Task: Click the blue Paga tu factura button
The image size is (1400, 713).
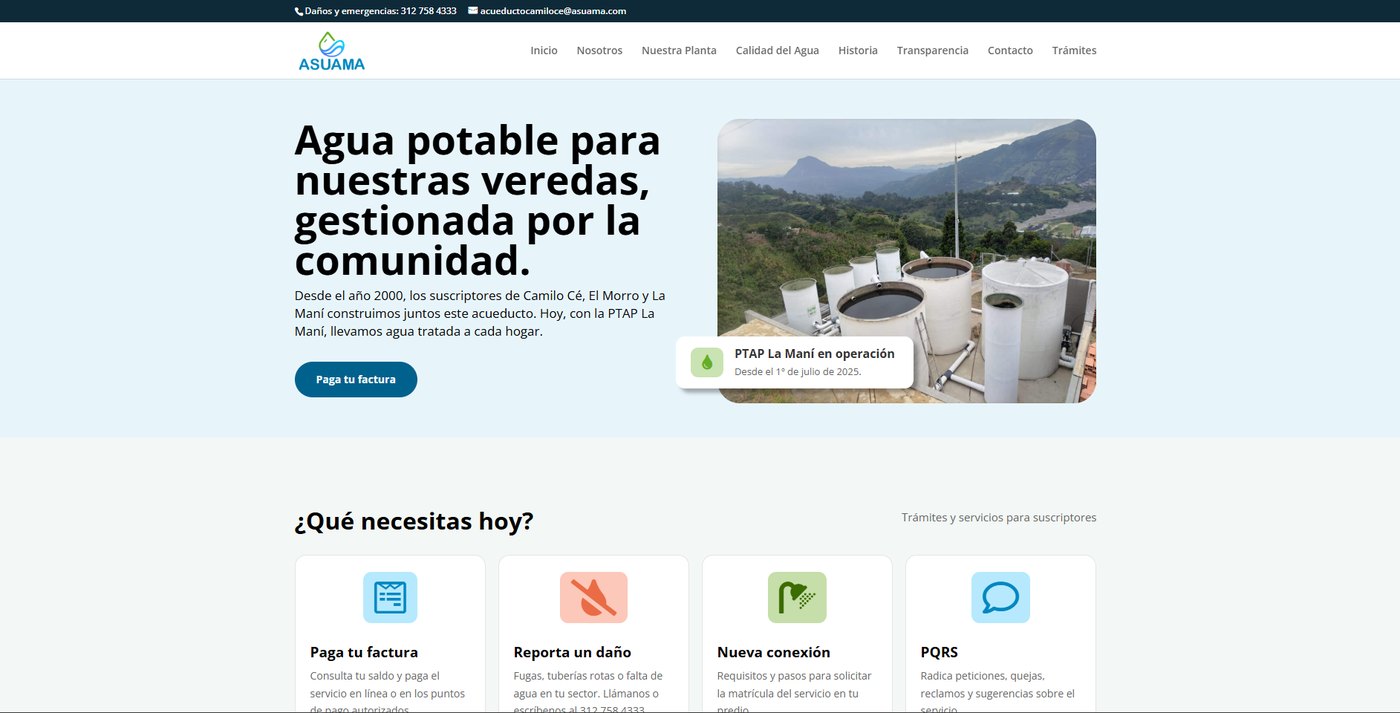Action: tap(356, 379)
